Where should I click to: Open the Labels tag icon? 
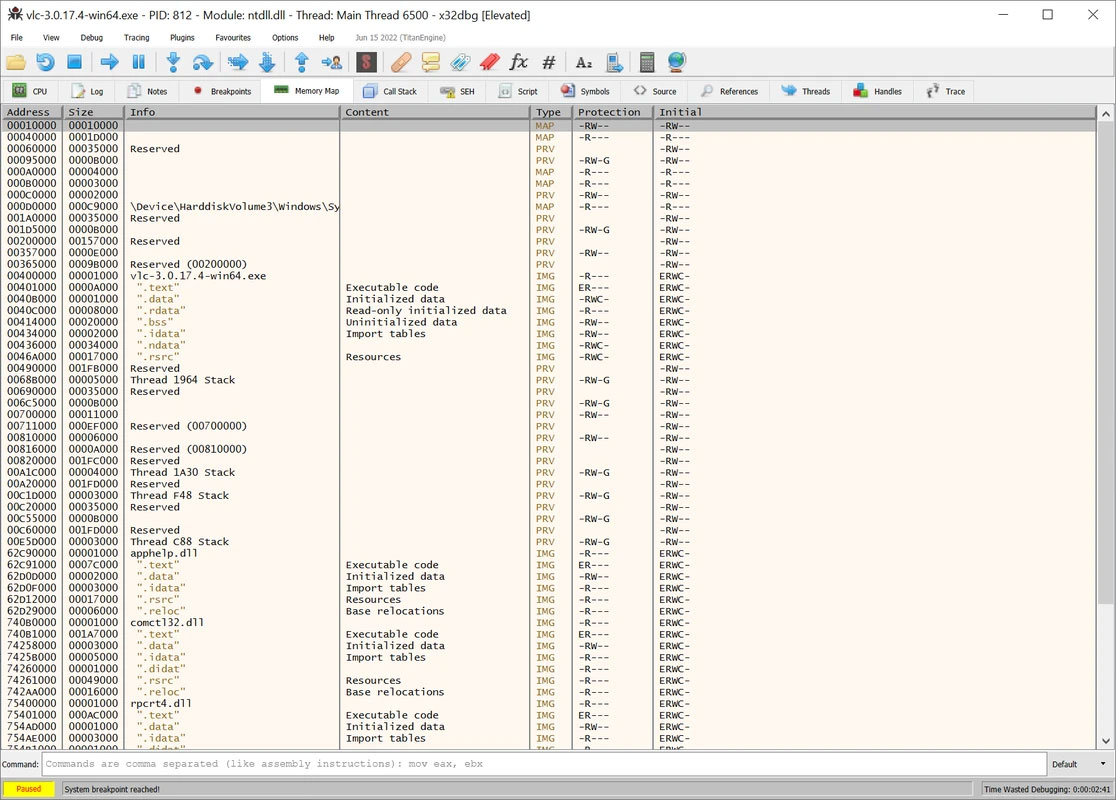(x=460, y=62)
